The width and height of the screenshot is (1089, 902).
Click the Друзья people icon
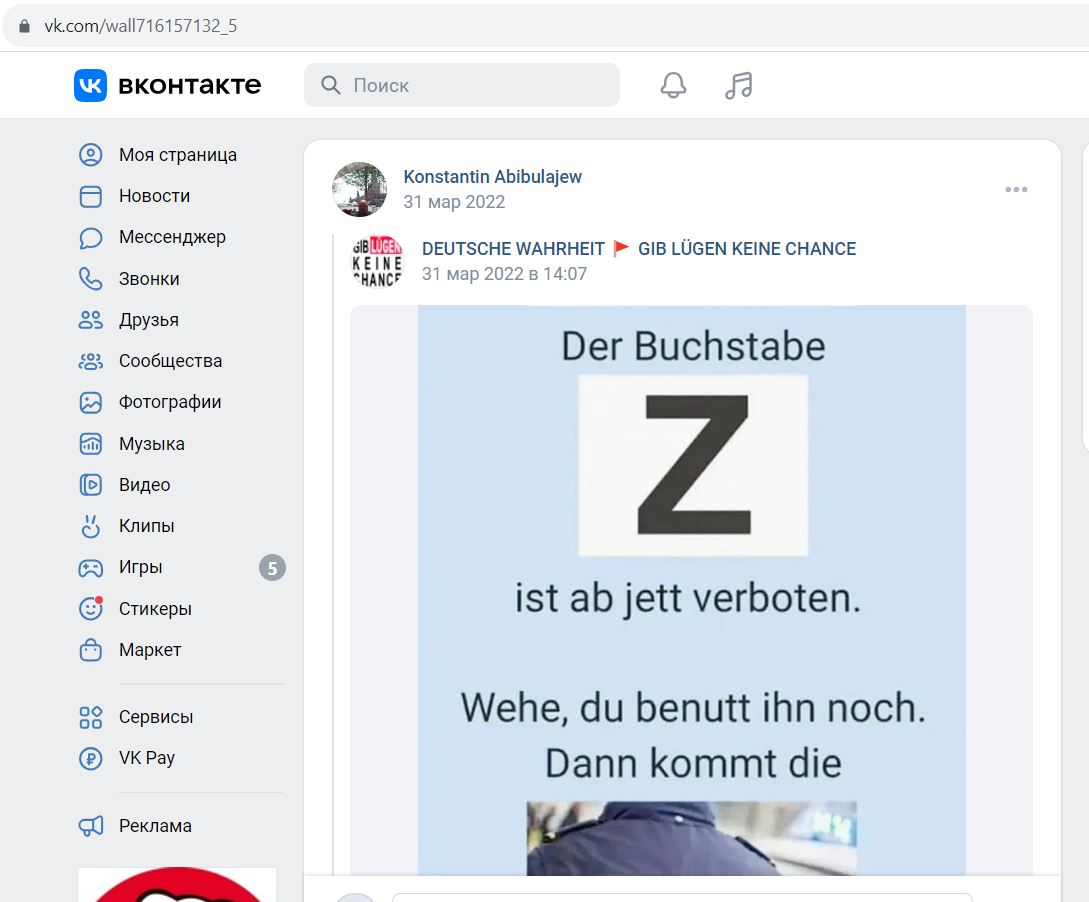[90, 320]
